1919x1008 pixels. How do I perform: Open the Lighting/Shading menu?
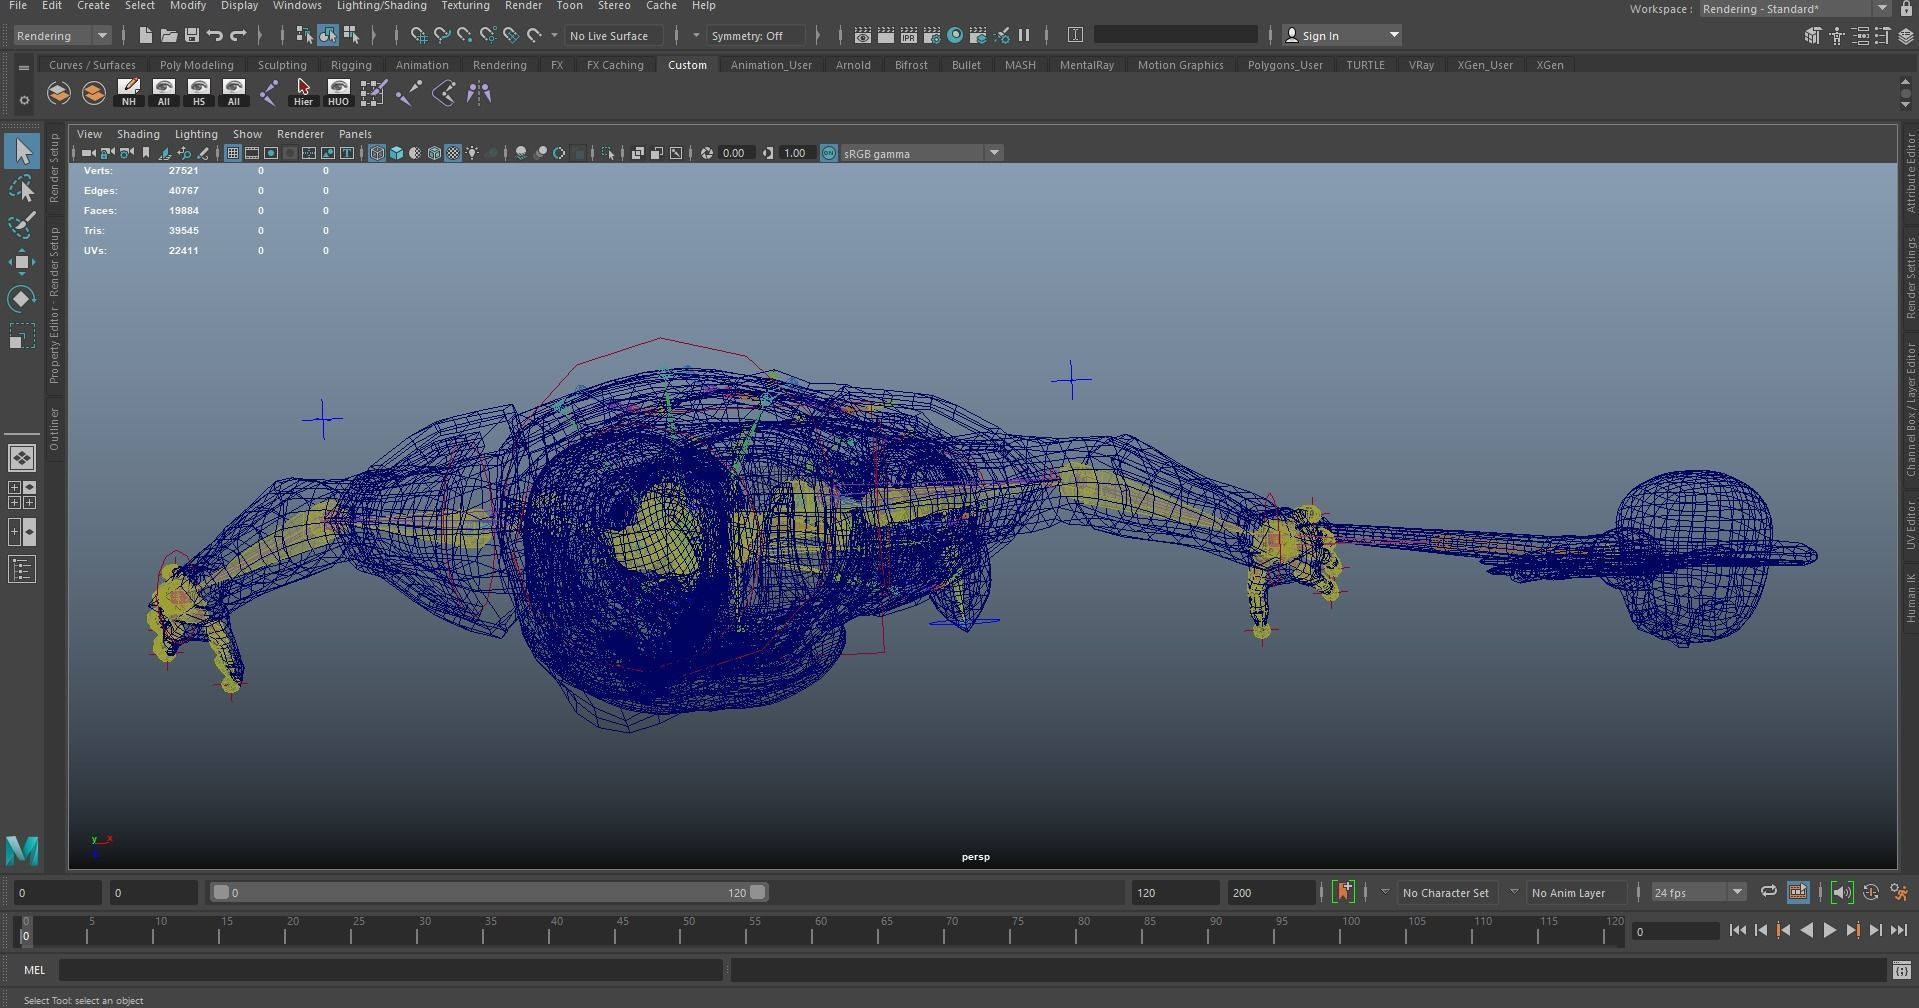381,6
